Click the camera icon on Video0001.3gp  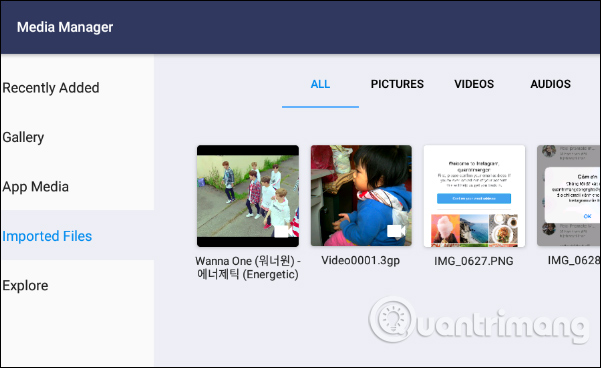pyautogui.click(x=396, y=231)
